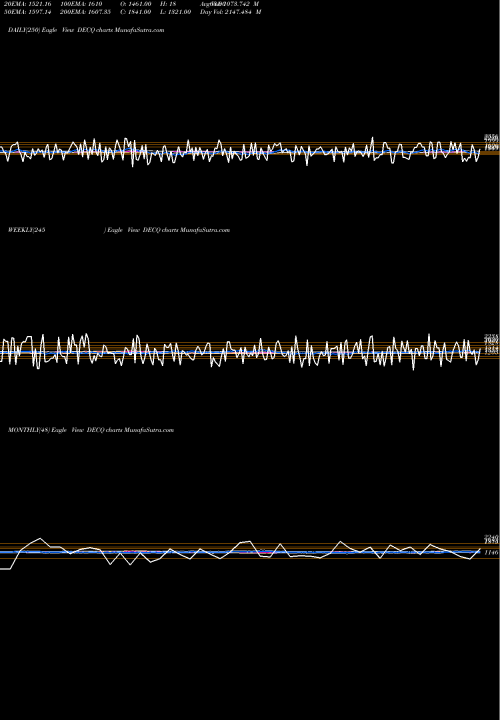Click the monthly chart price line
Screen dimensions: 500x720
click(240, 553)
